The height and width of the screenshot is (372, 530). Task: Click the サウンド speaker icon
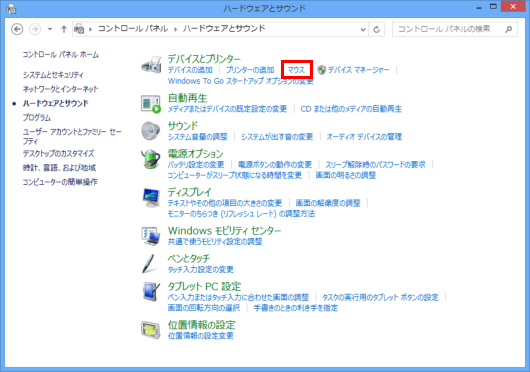pyautogui.click(x=151, y=131)
